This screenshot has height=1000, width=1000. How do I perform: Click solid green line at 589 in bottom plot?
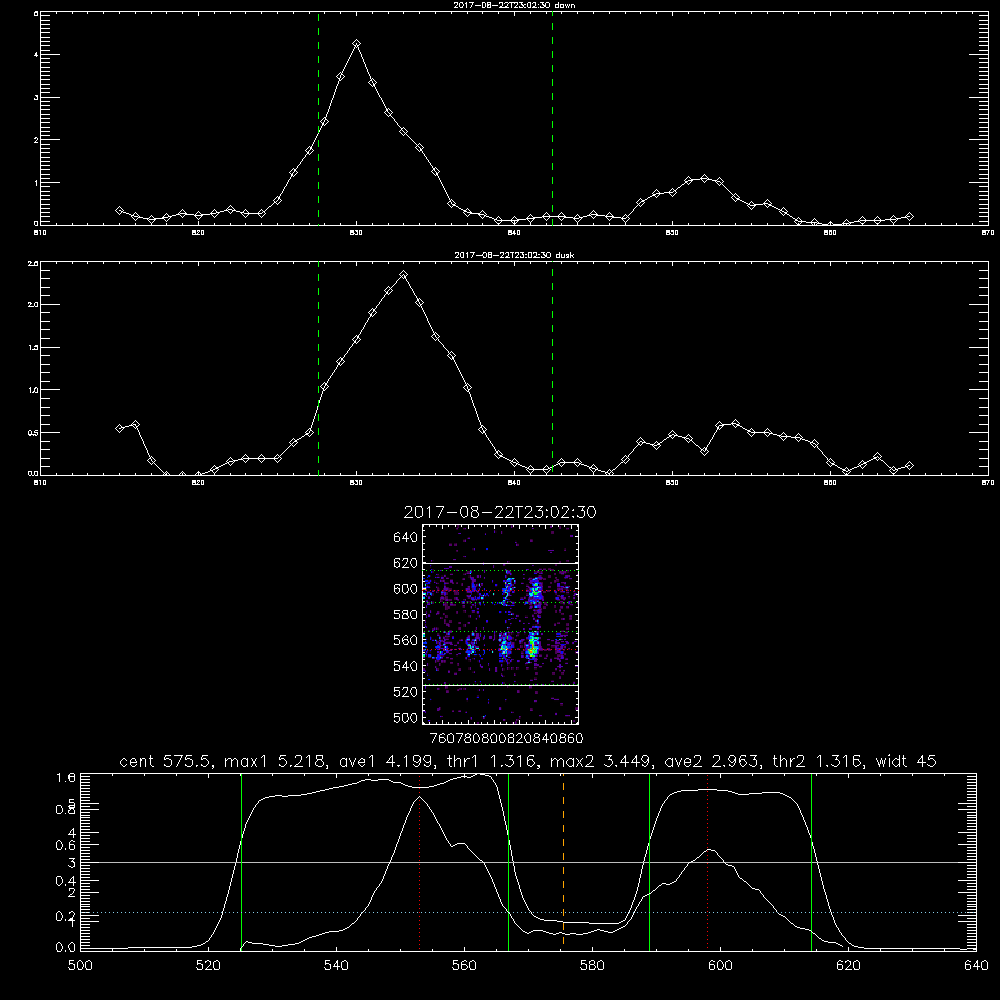coord(649,861)
